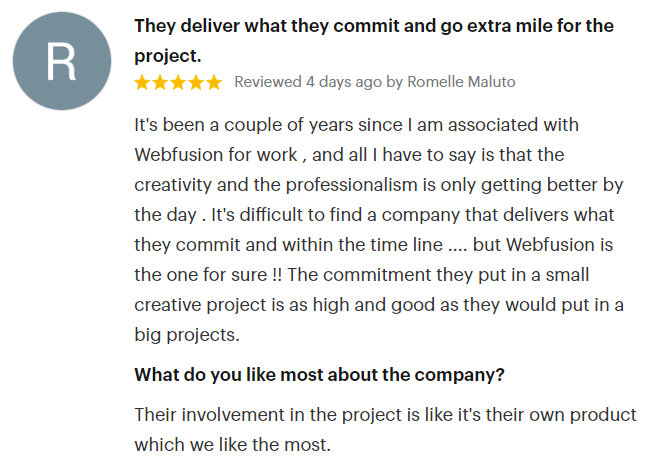Click the first yellow rating star
Image resolution: width=656 pixels, height=467 pixels.
coord(142,82)
